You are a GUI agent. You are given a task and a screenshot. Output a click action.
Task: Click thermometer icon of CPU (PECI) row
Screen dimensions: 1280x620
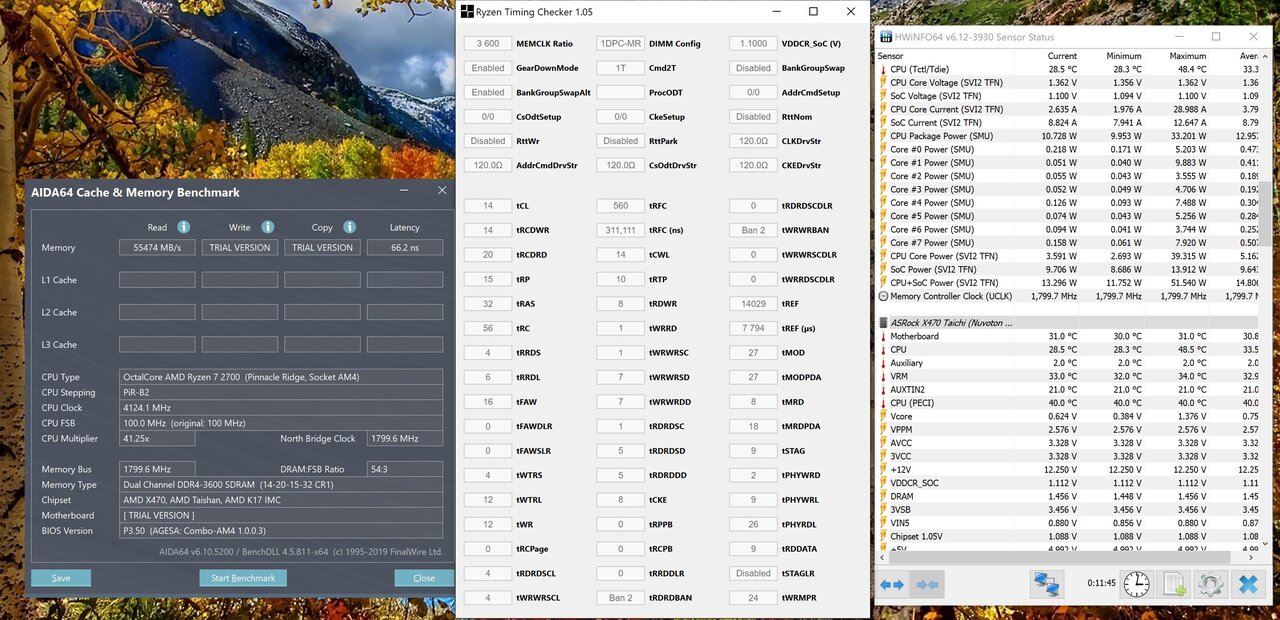[x=883, y=403]
